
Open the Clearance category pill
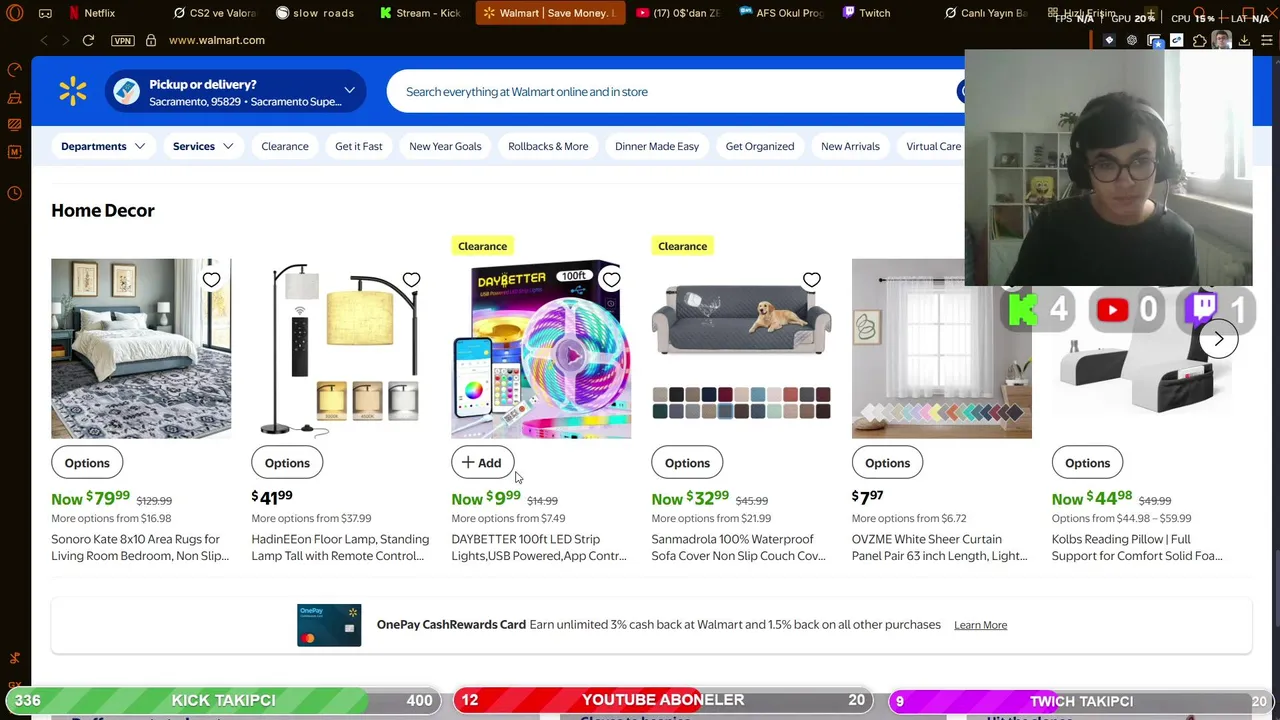click(285, 146)
